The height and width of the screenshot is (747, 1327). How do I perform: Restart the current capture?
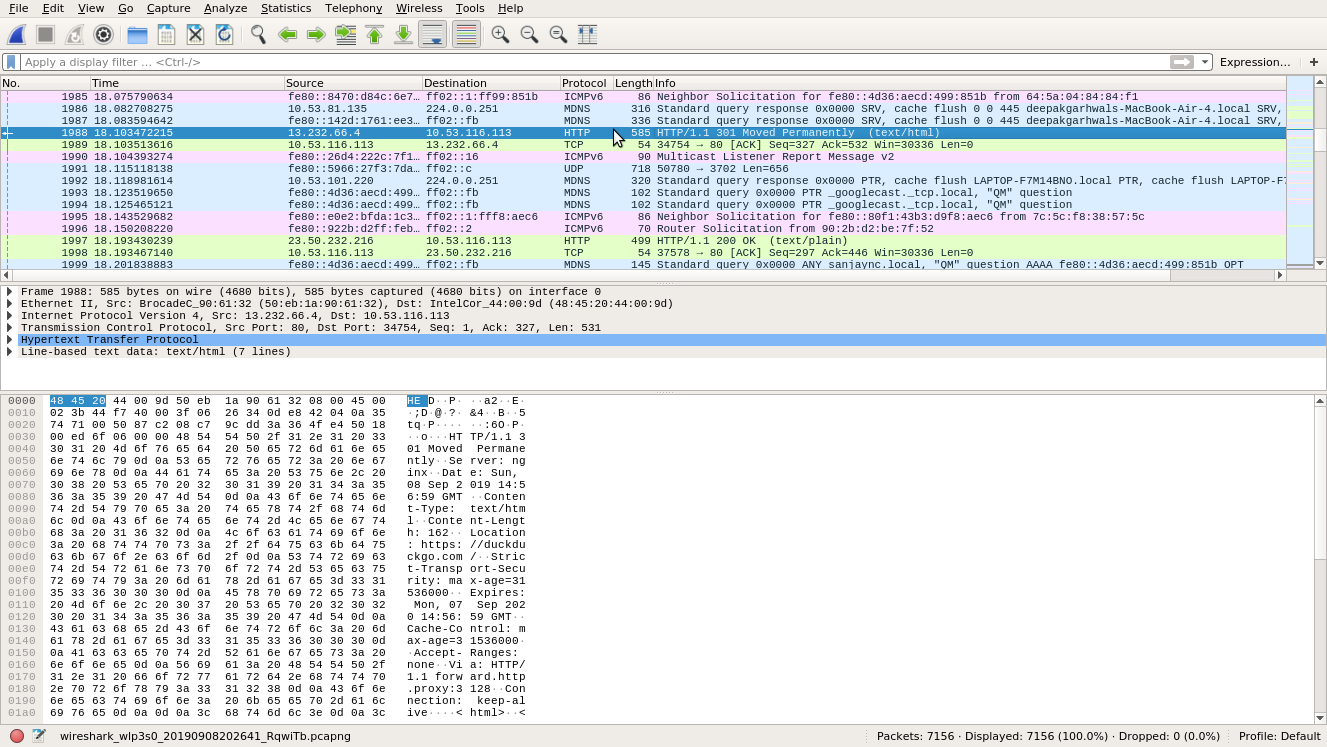74,34
